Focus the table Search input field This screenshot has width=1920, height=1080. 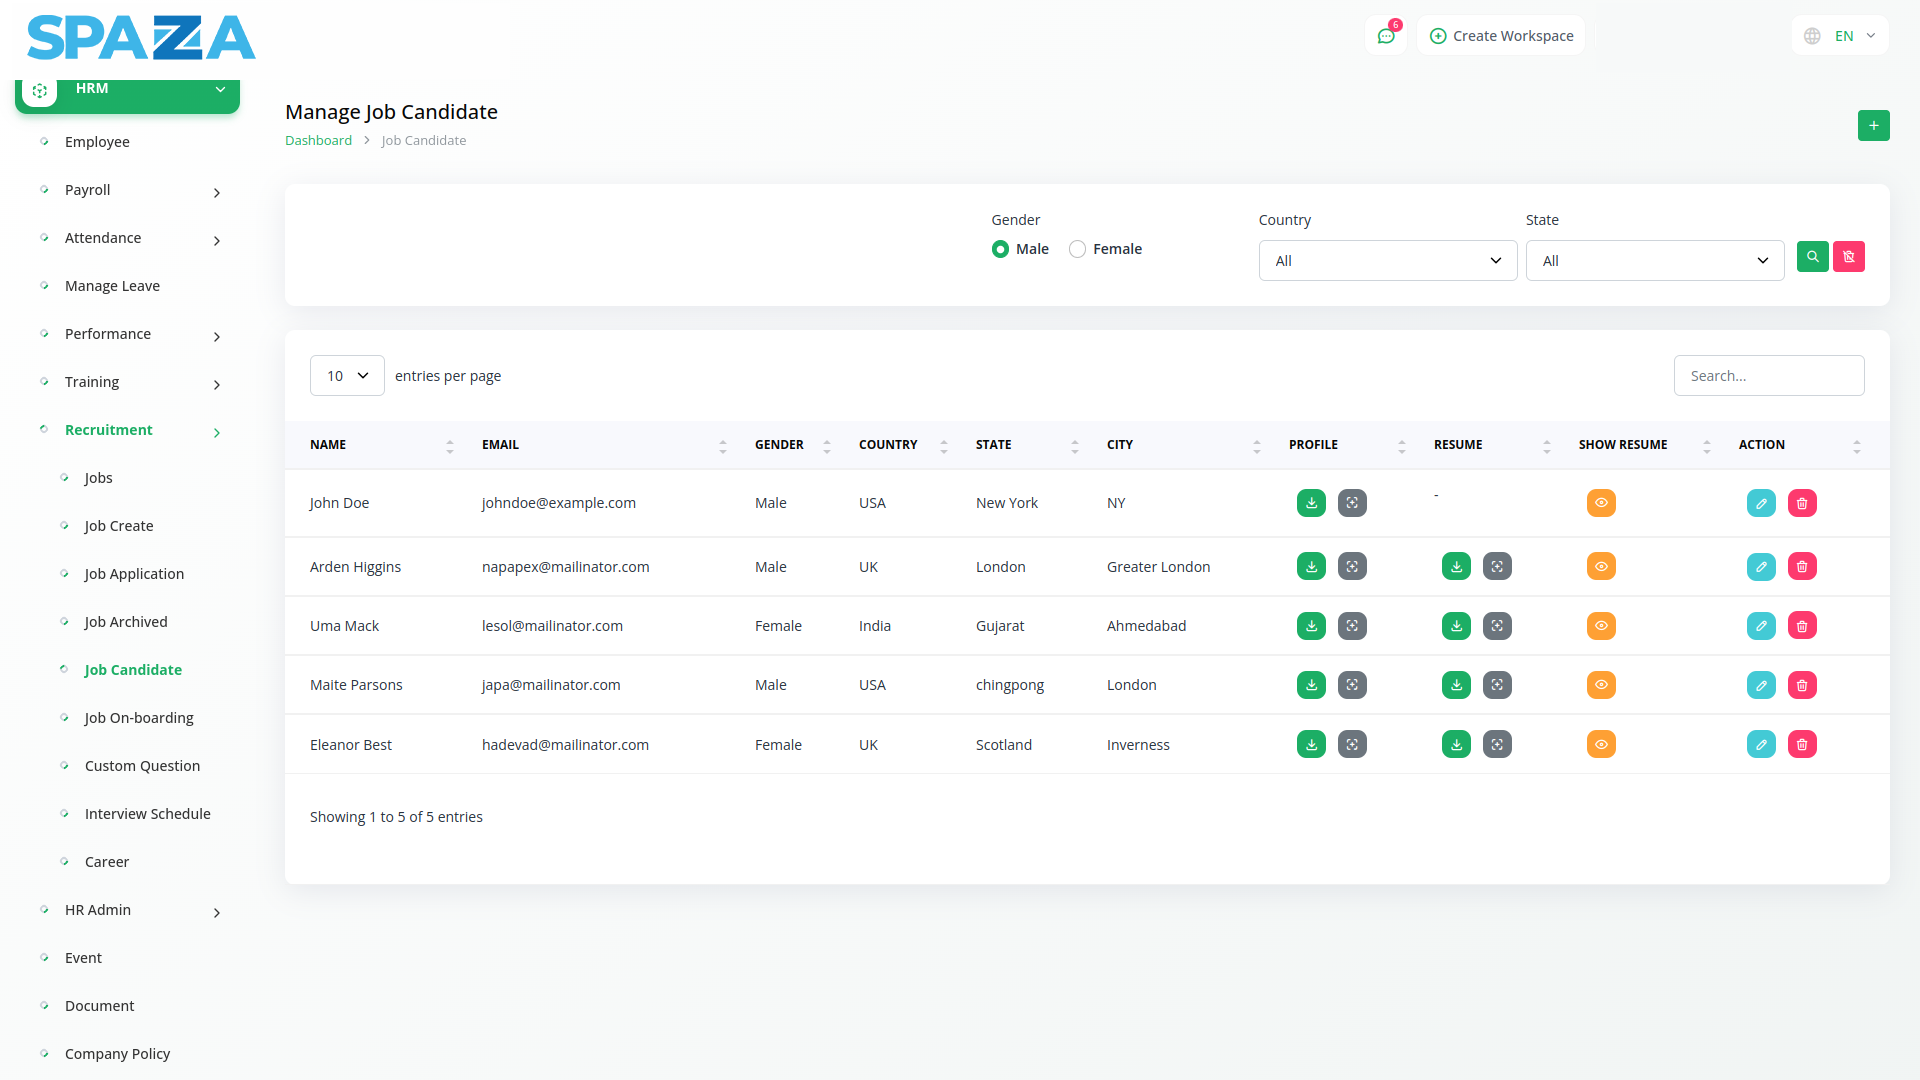pyautogui.click(x=1768, y=376)
